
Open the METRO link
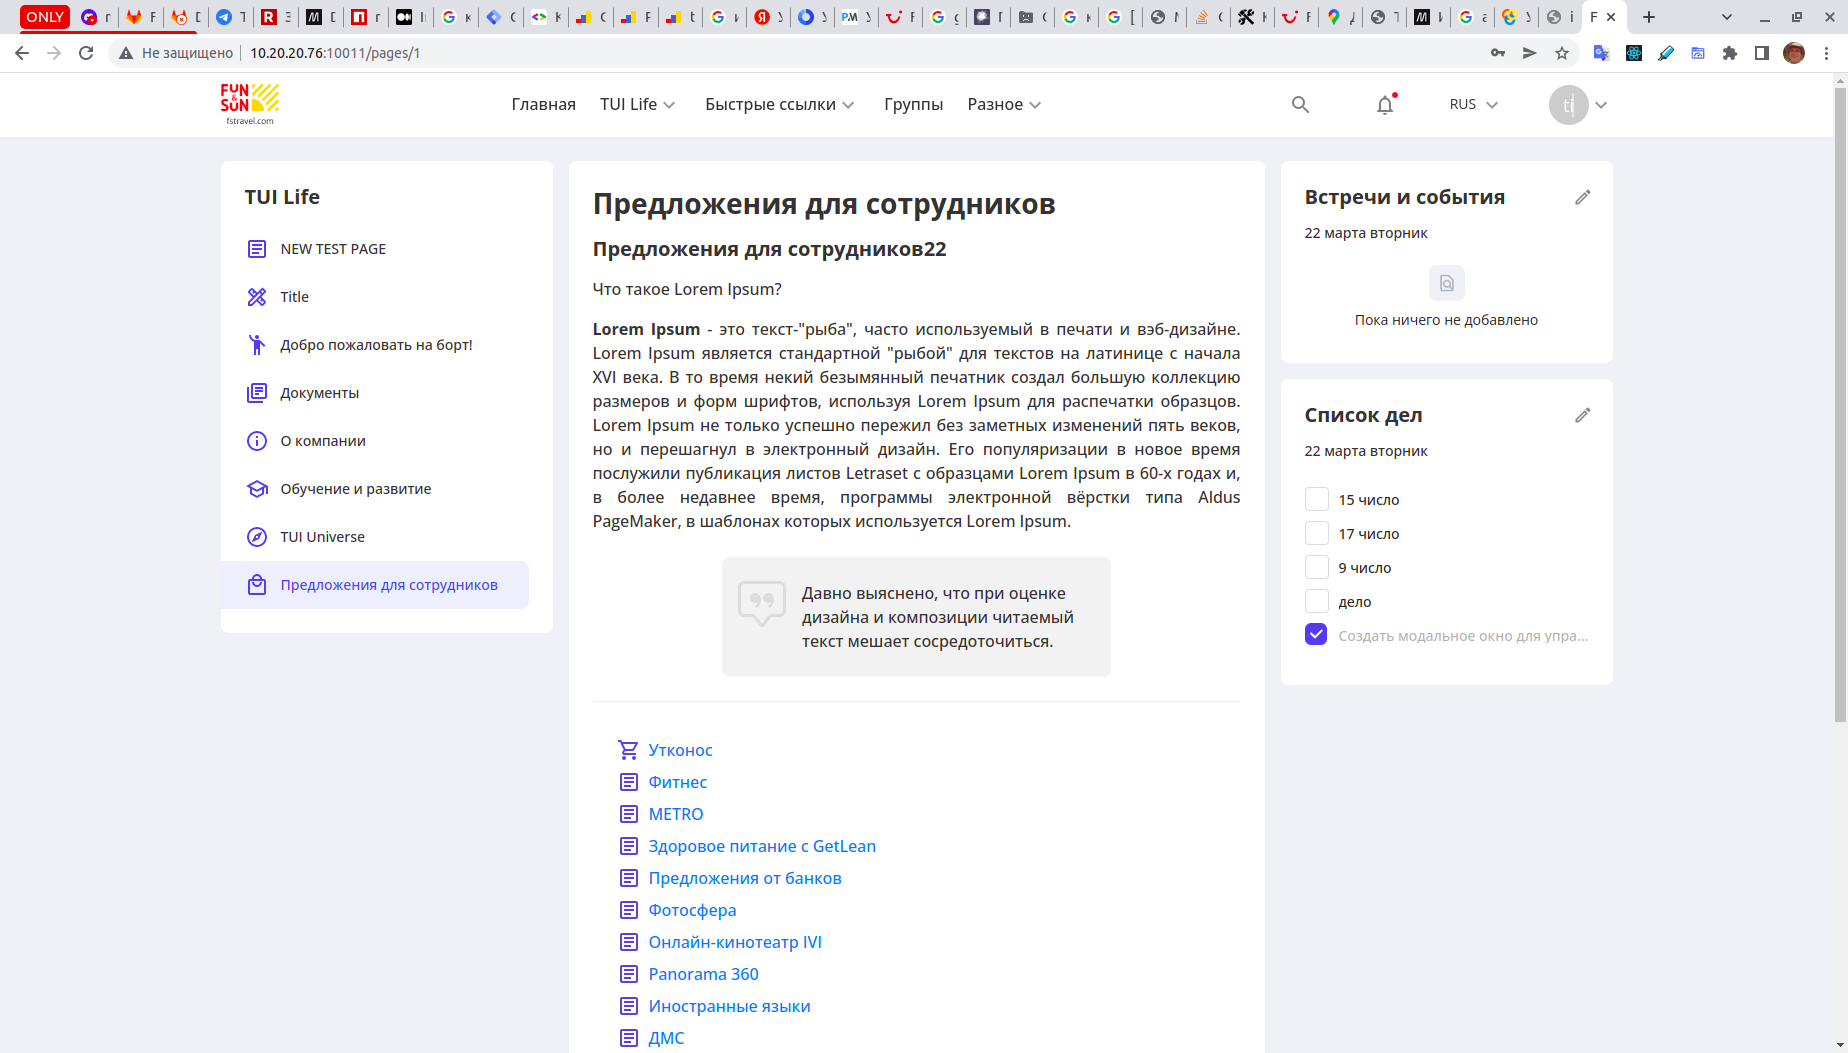[x=676, y=814]
